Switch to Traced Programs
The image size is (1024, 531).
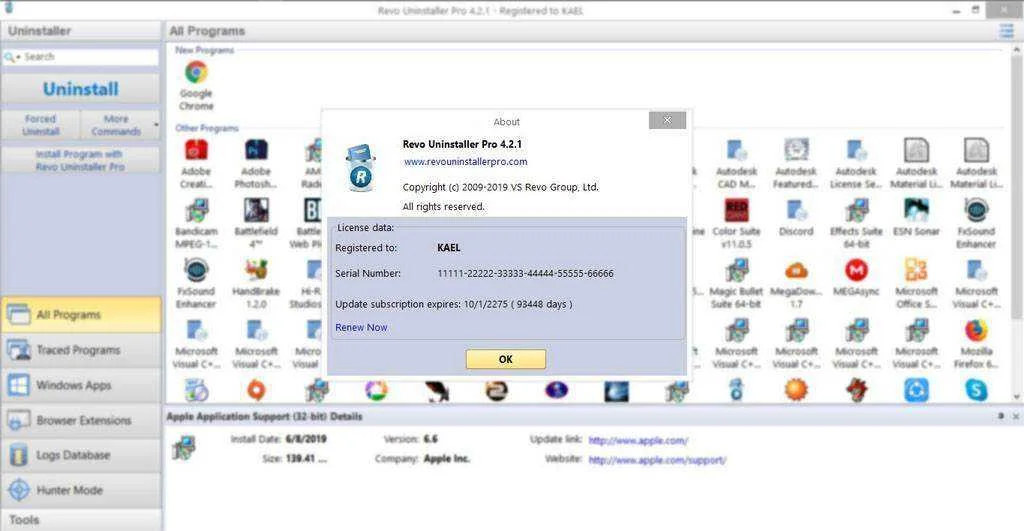click(x=81, y=350)
